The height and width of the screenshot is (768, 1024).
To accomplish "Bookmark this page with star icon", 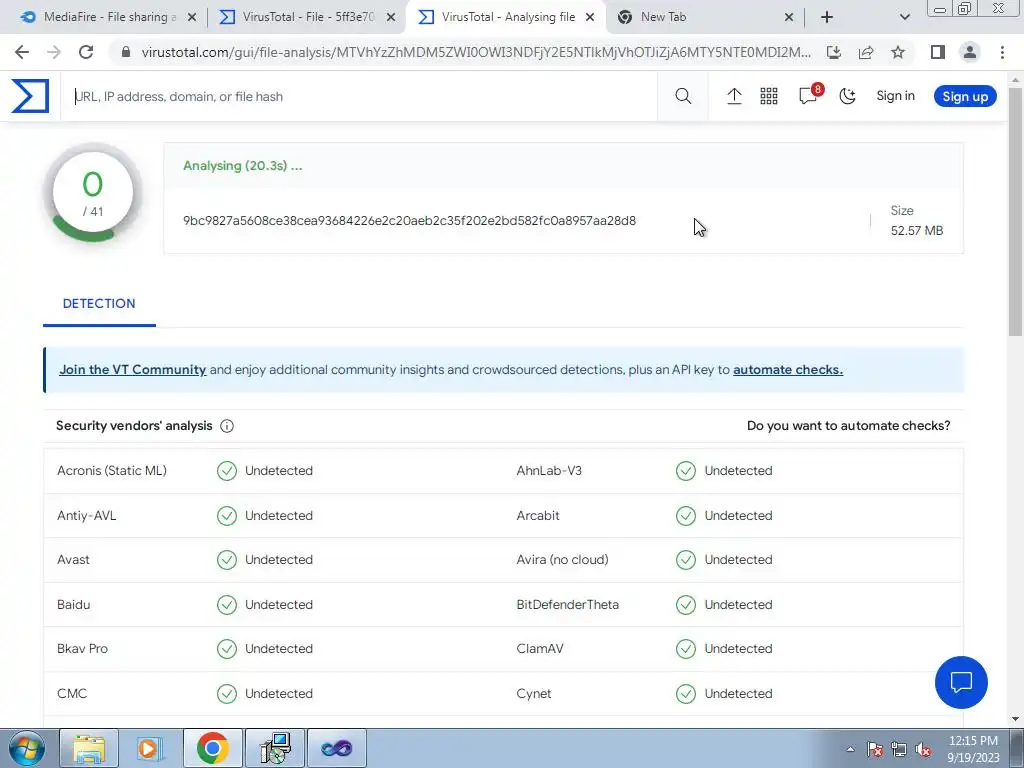I will click(898, 52).
